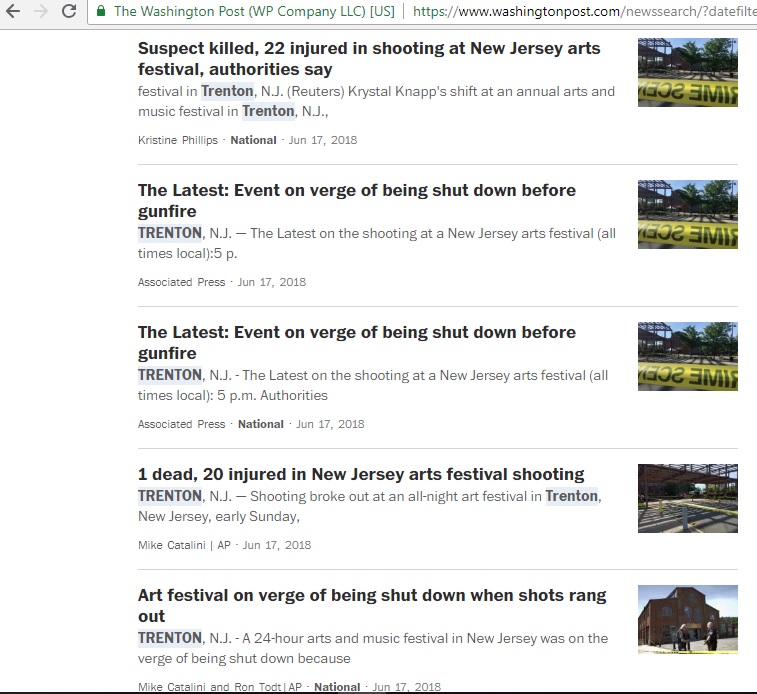Open 'Suspect killed, 22 injured' headline
Screen dimensions: 757x694
click(369, 58)
